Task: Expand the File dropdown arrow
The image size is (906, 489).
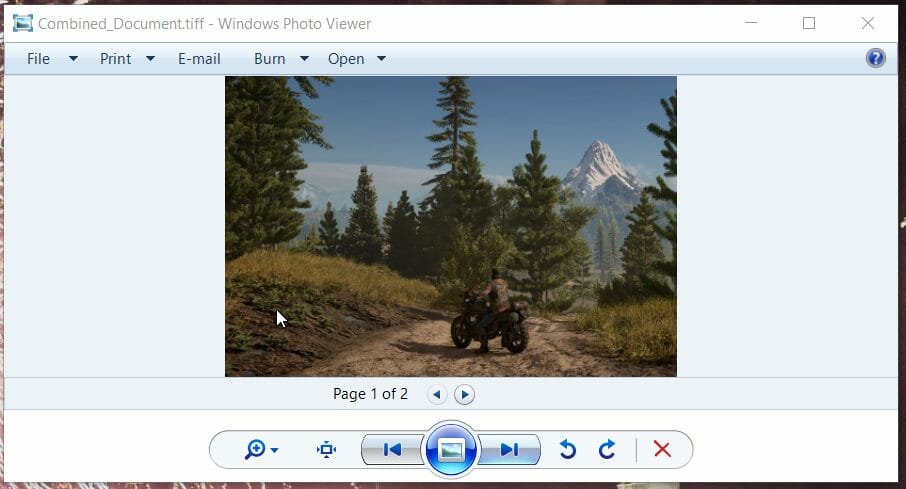Action: (x=73, y=59)
